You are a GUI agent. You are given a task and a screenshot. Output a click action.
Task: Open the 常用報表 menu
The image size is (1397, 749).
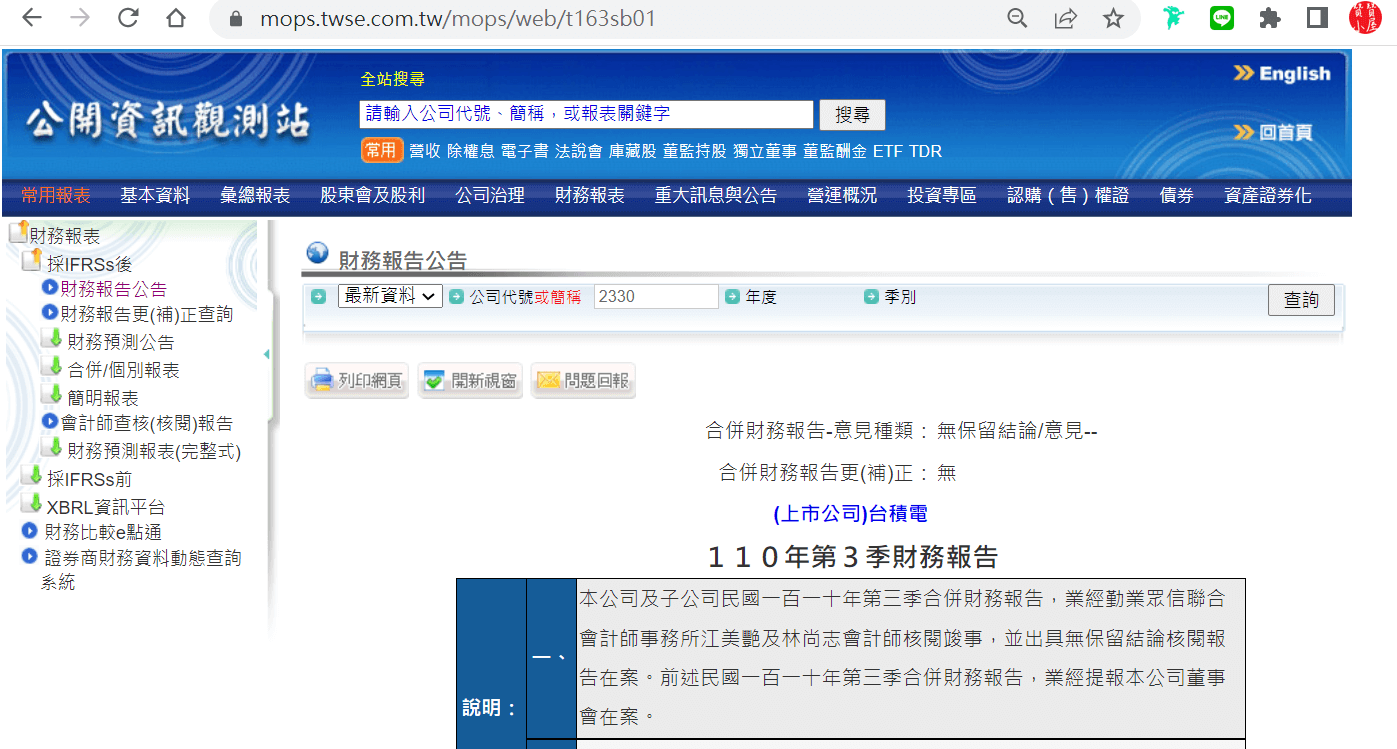coord(56,196)
